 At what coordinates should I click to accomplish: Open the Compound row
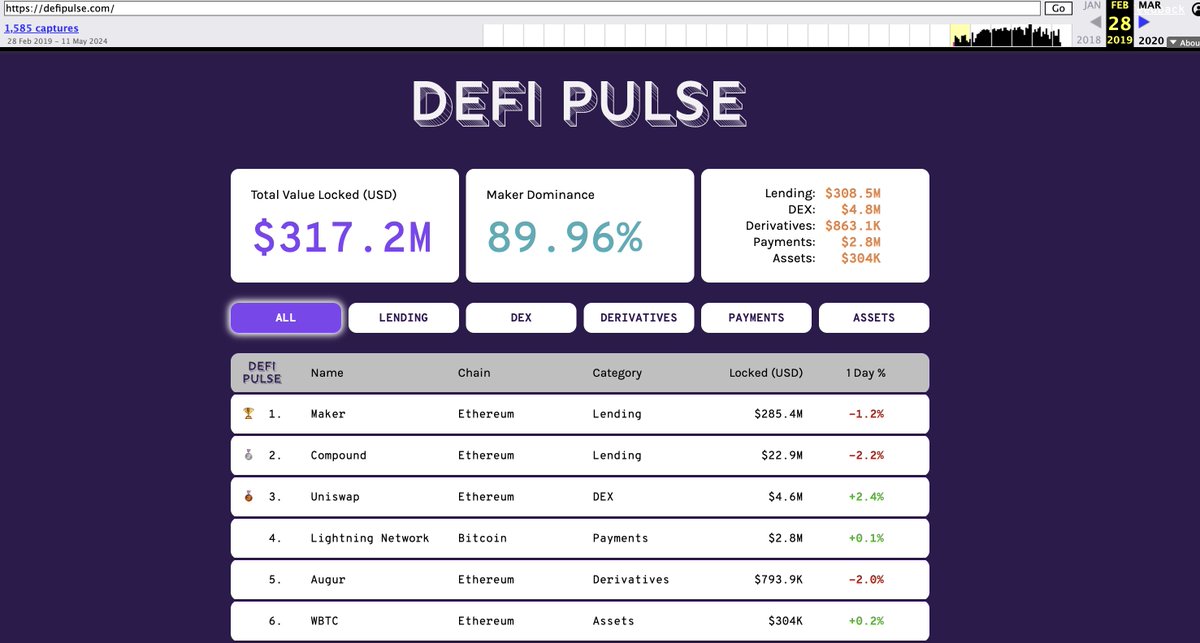coord(580,455)
